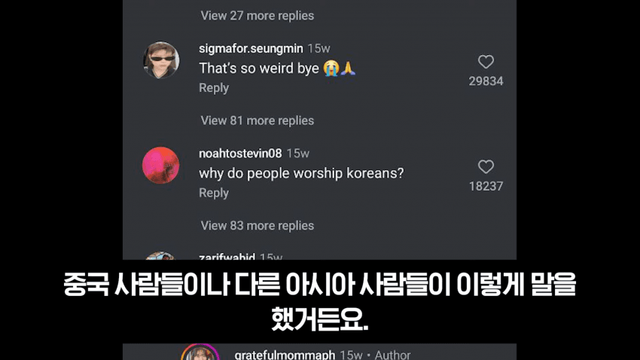
Task: Click the gratefulmommaph story-ring avatar
Action: (200, 352)
